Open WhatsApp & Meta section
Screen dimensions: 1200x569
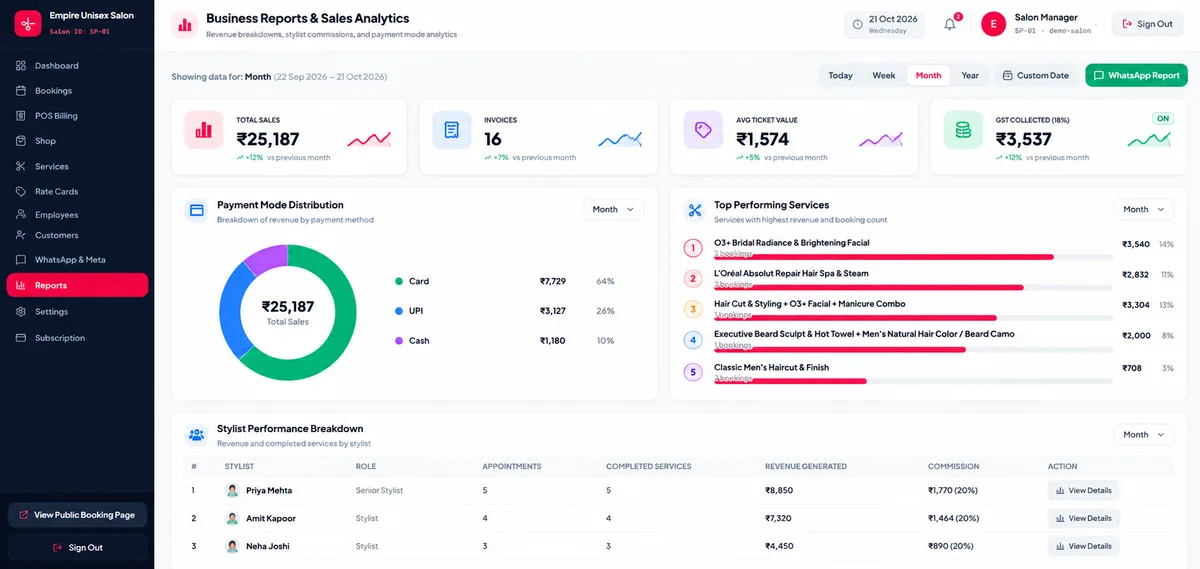click(x=77, y=260)
